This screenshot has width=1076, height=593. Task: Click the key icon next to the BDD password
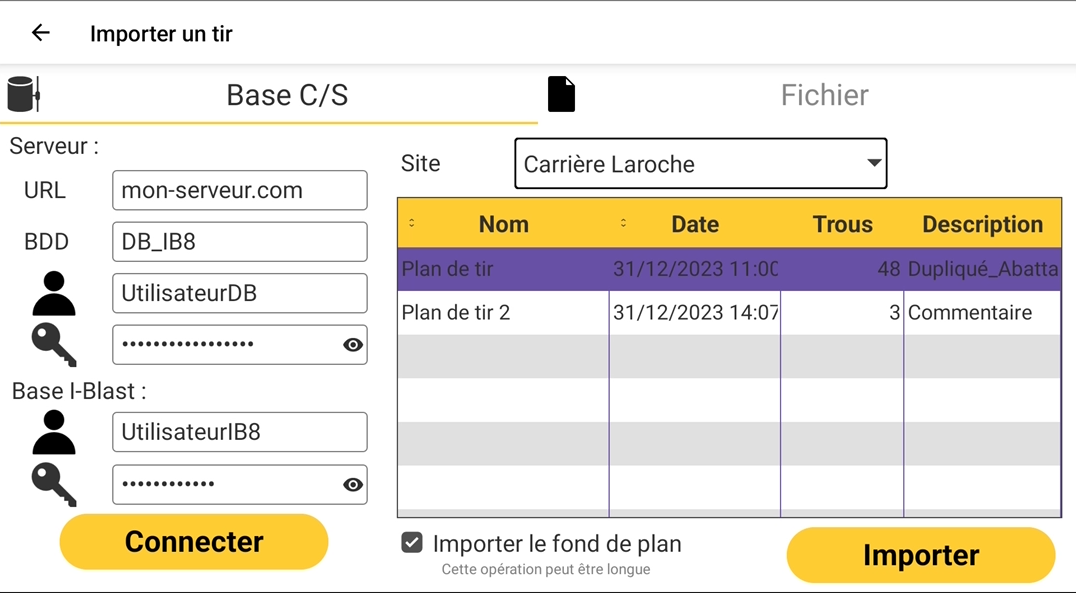pyautogui.click(x=53, y=344)
